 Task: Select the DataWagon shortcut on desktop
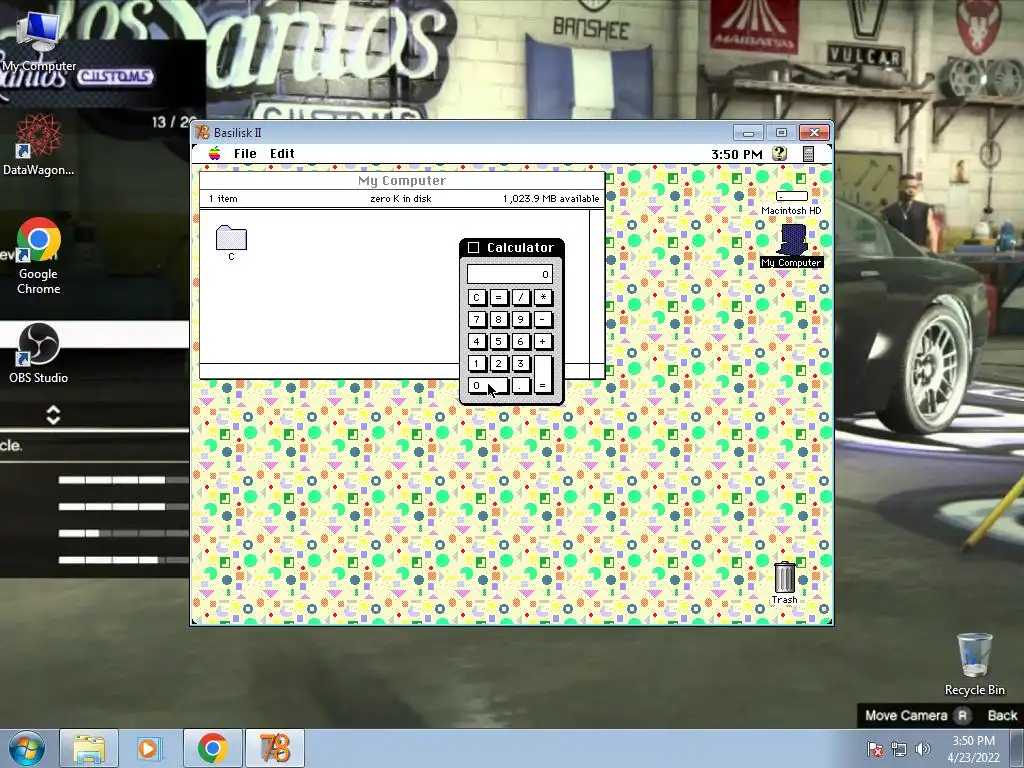tap(39, 145)
